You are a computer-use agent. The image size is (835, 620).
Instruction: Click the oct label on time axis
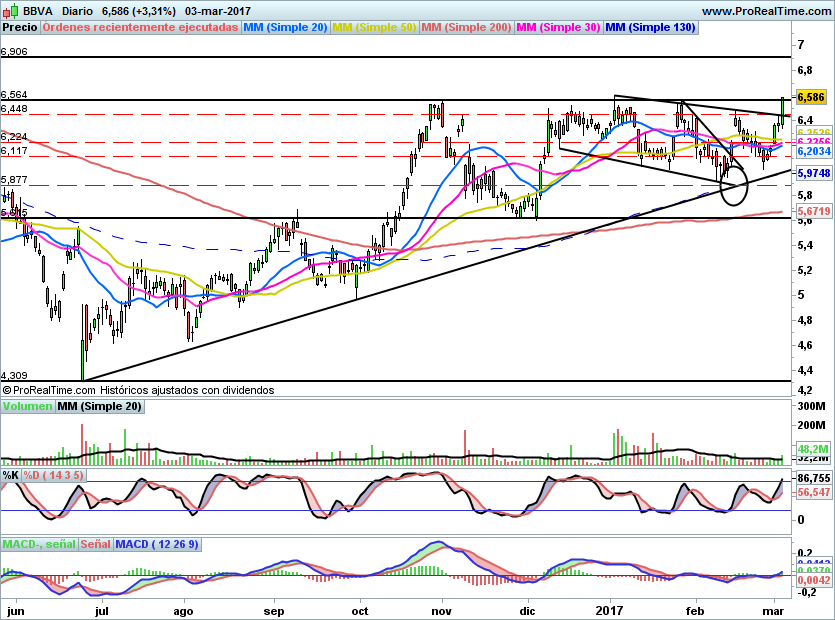(x=360, y=610)
